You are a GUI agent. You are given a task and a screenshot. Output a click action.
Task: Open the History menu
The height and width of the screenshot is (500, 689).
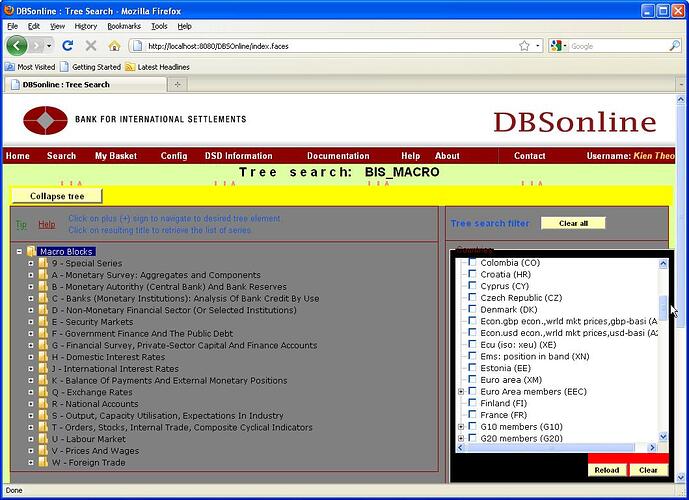click(x=86, y=26)
